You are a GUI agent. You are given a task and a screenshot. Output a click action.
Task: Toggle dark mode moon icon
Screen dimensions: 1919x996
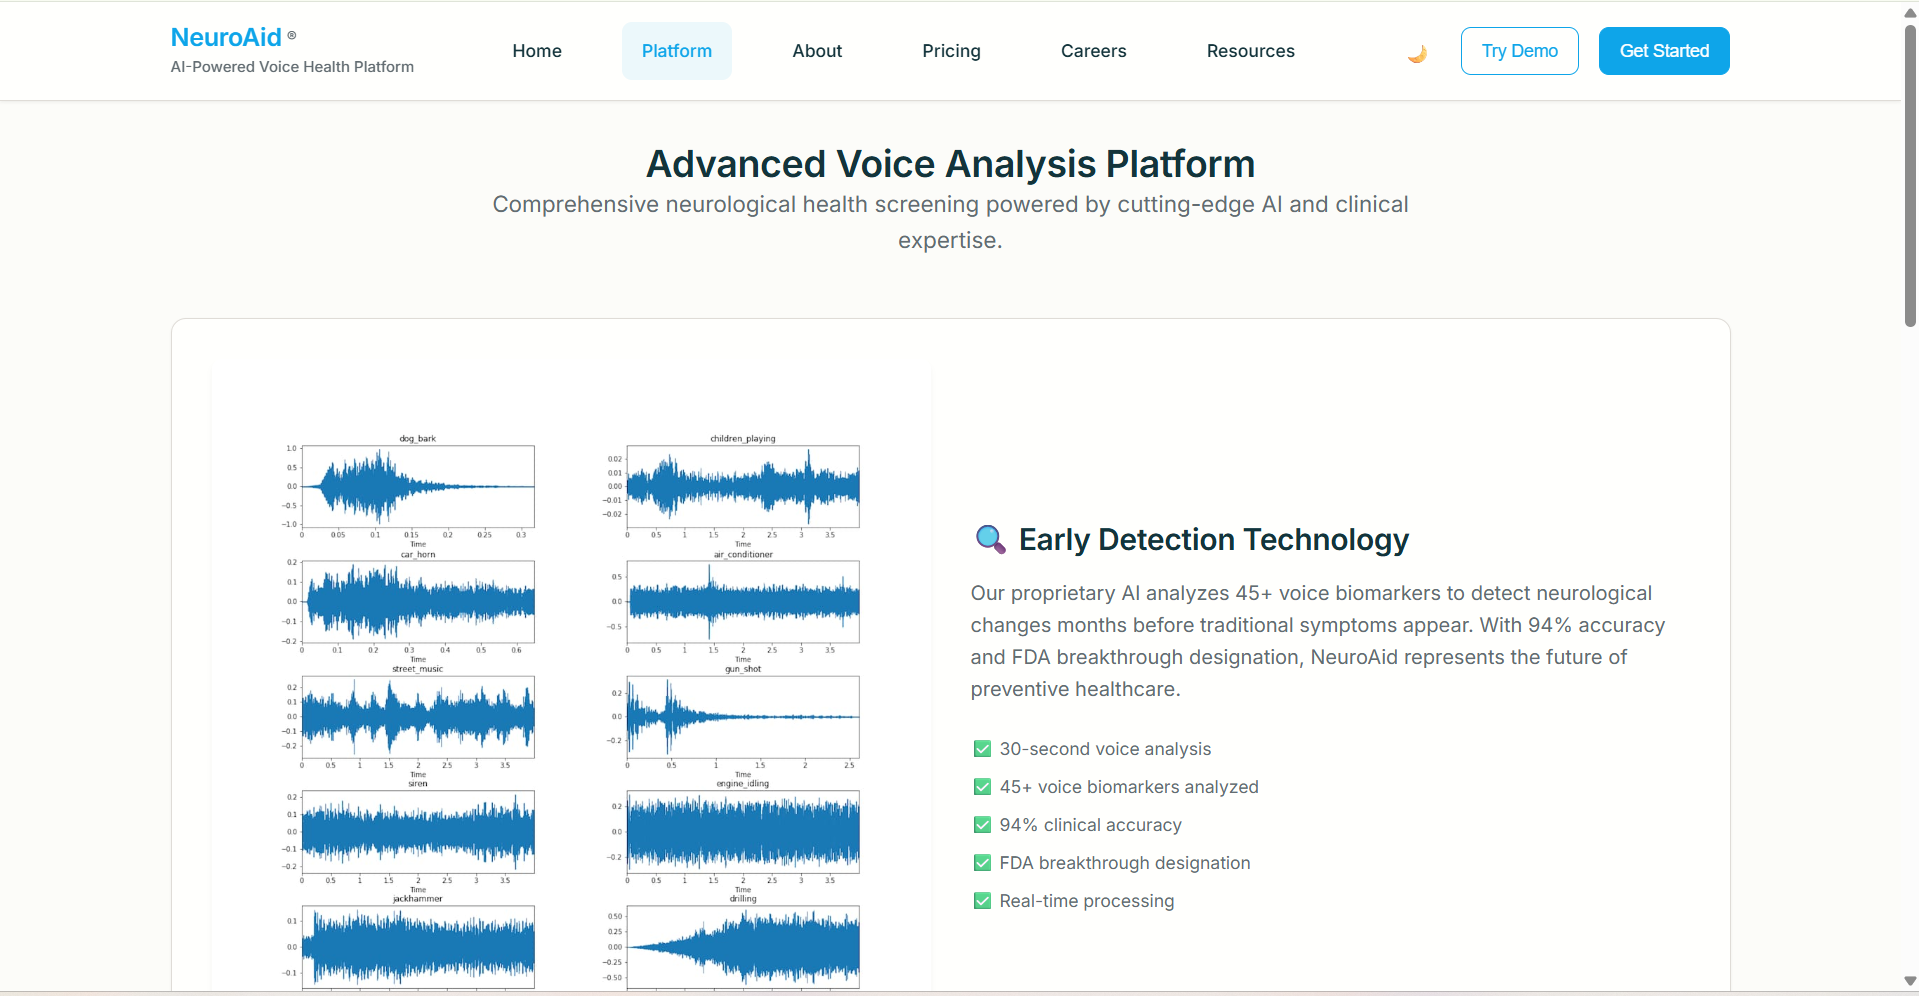(1417, 53)
